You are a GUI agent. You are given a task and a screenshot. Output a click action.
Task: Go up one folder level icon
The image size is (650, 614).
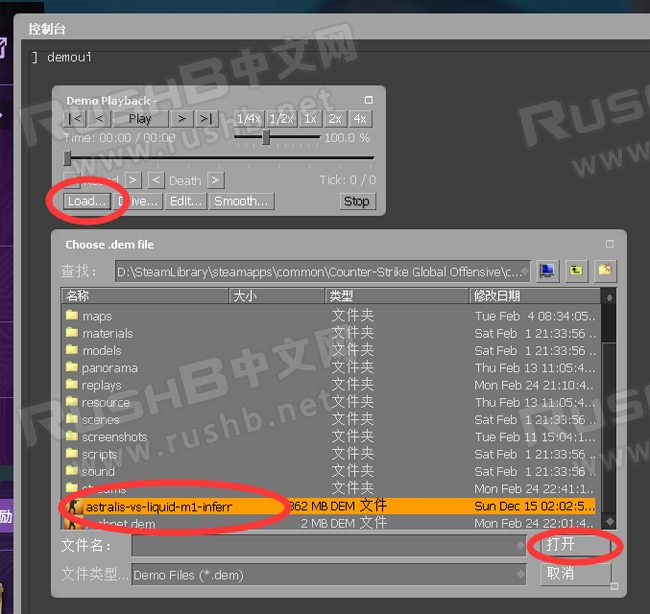point(576,270)
